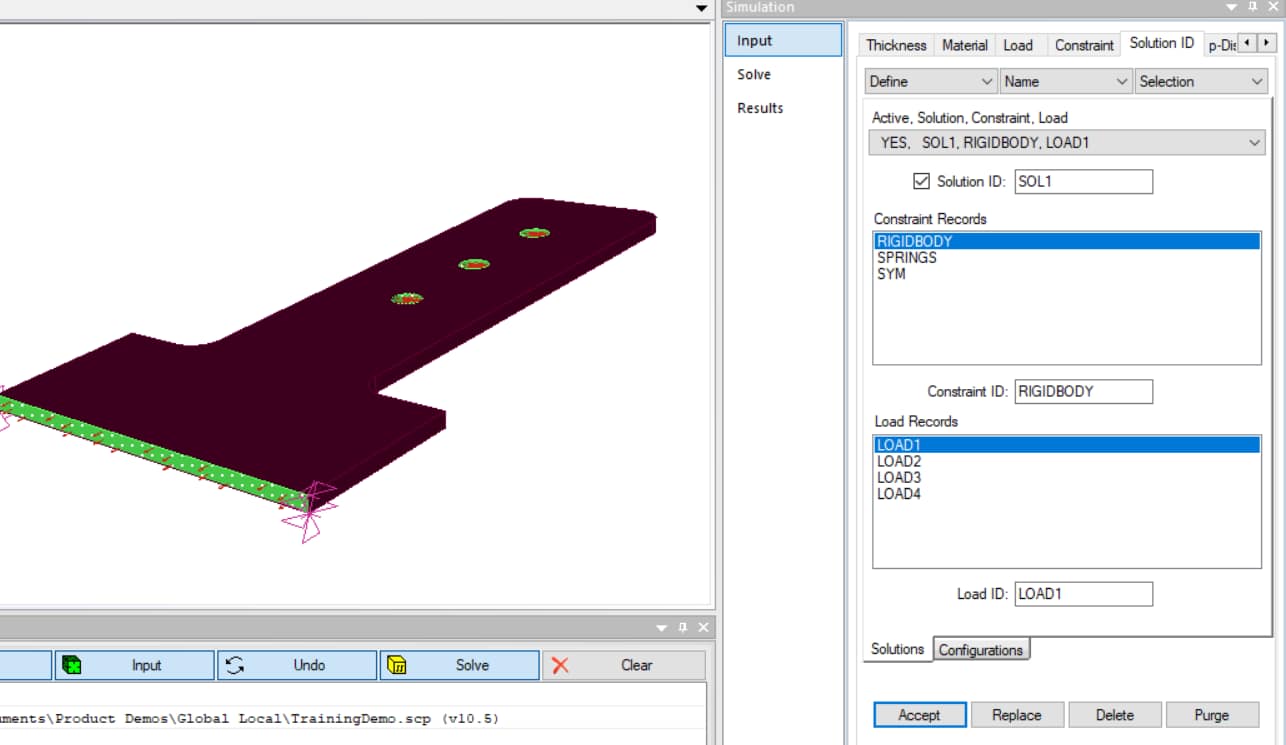Expand the Active, Solution, Constraint, Load combo box

[x=1255, y=142]
